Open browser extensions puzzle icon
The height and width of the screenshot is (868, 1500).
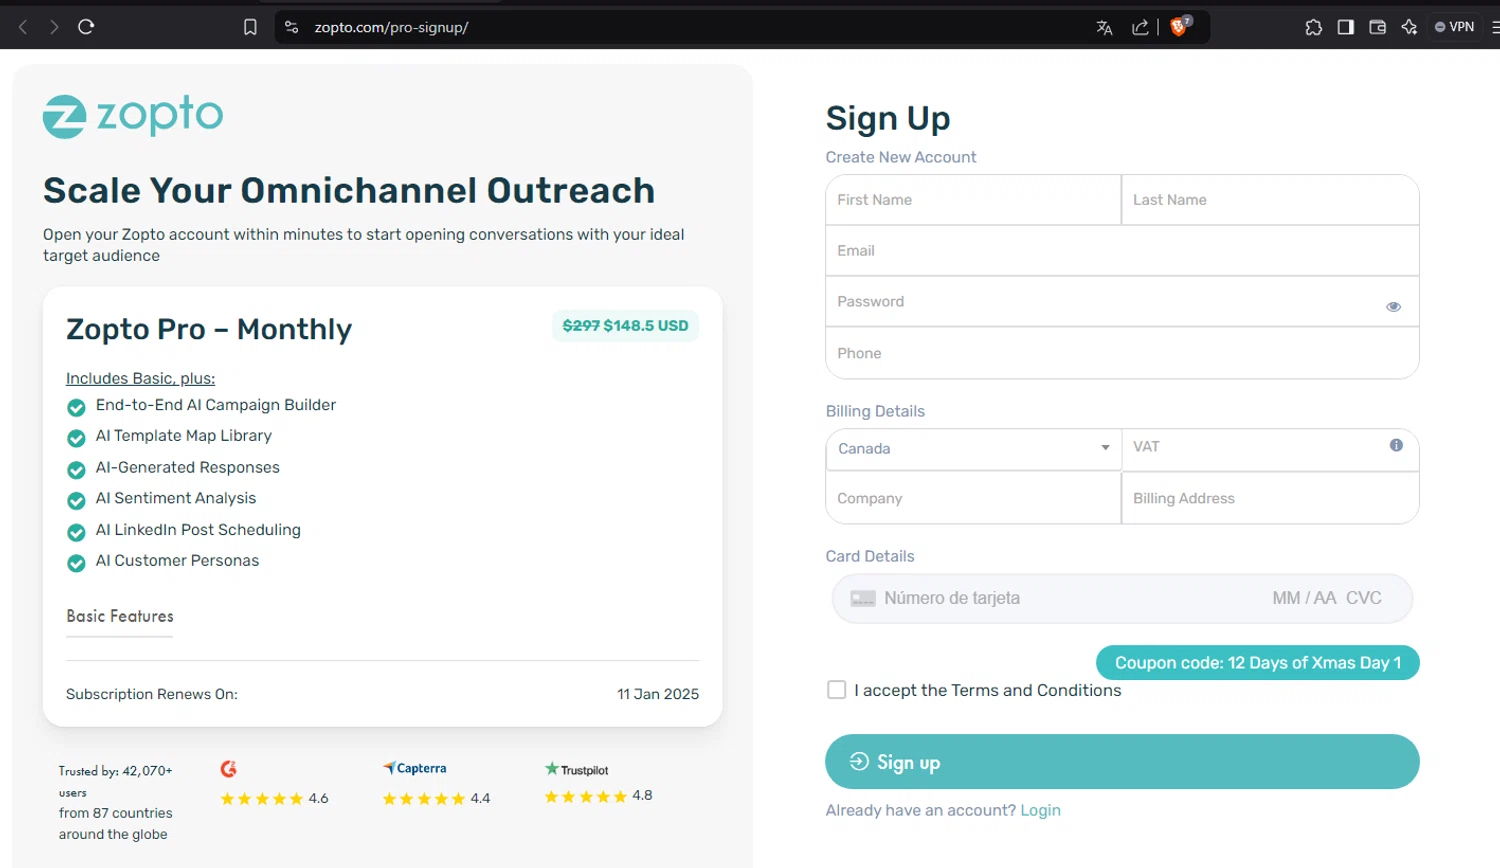pos(1313,27)
